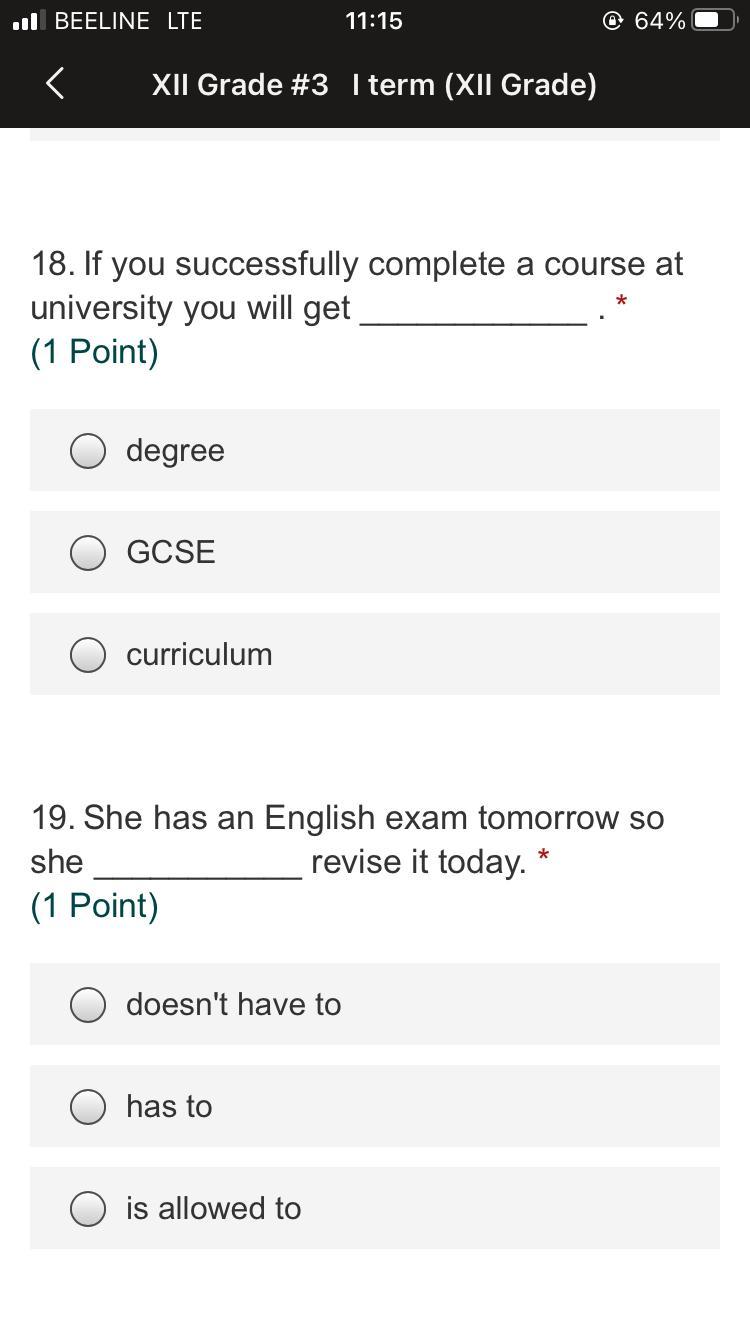
Task: Choose the 'curriculum' radio option
Action: tap(88, 655)
